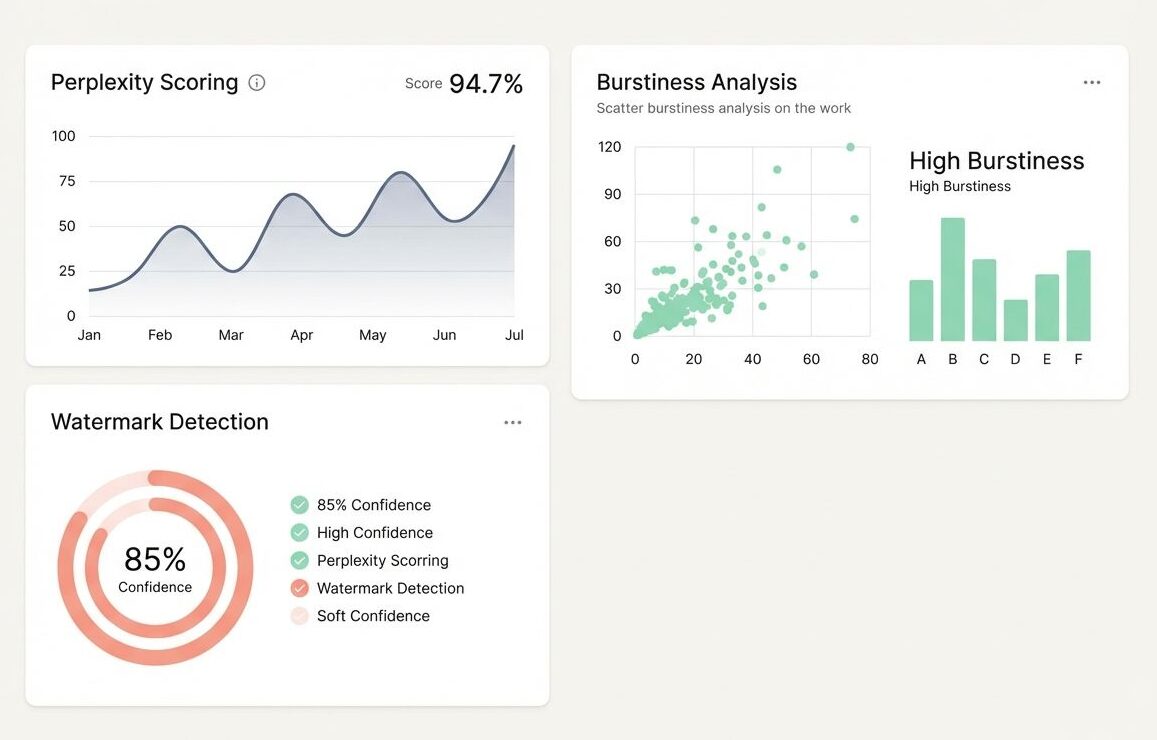Click the Soft Confidence status icon
The width and height of the screenshot is (1157, 740).
[299, 616]
